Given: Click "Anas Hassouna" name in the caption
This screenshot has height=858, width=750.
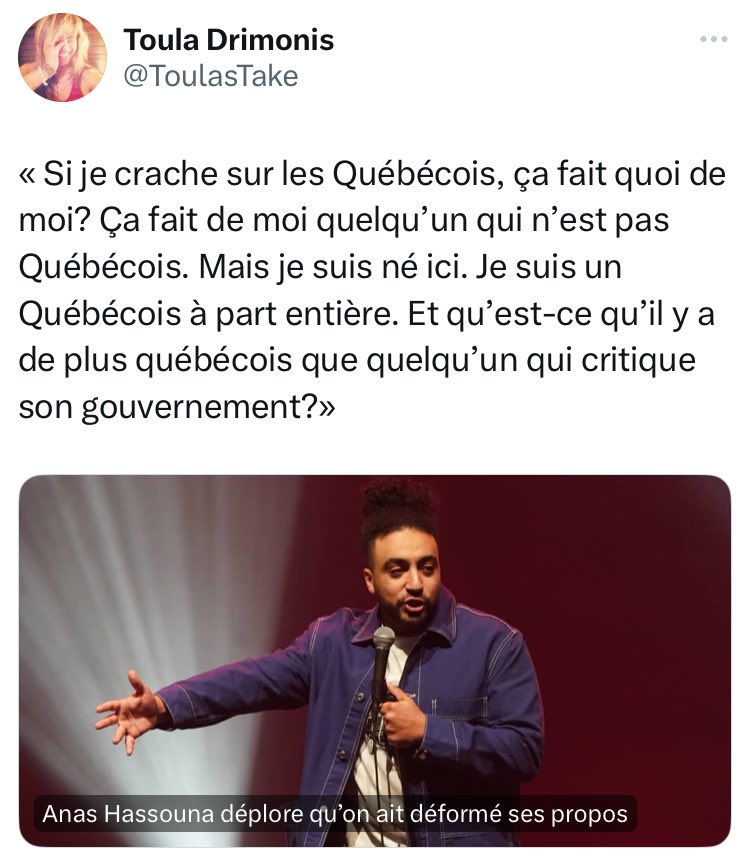Looking at the screenshot, I should tap(128, 814).
